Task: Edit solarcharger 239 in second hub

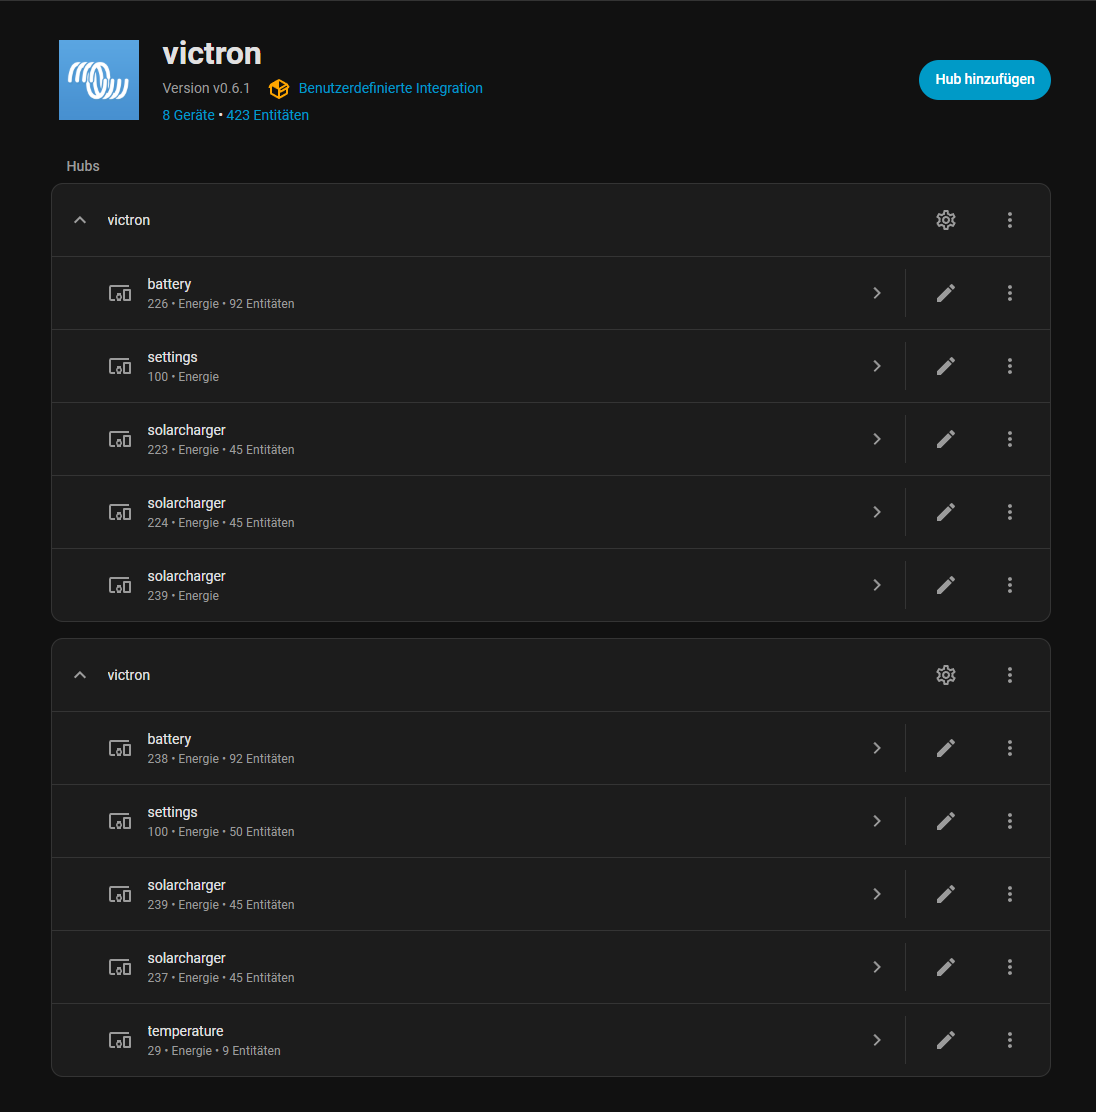Action: 946,894
